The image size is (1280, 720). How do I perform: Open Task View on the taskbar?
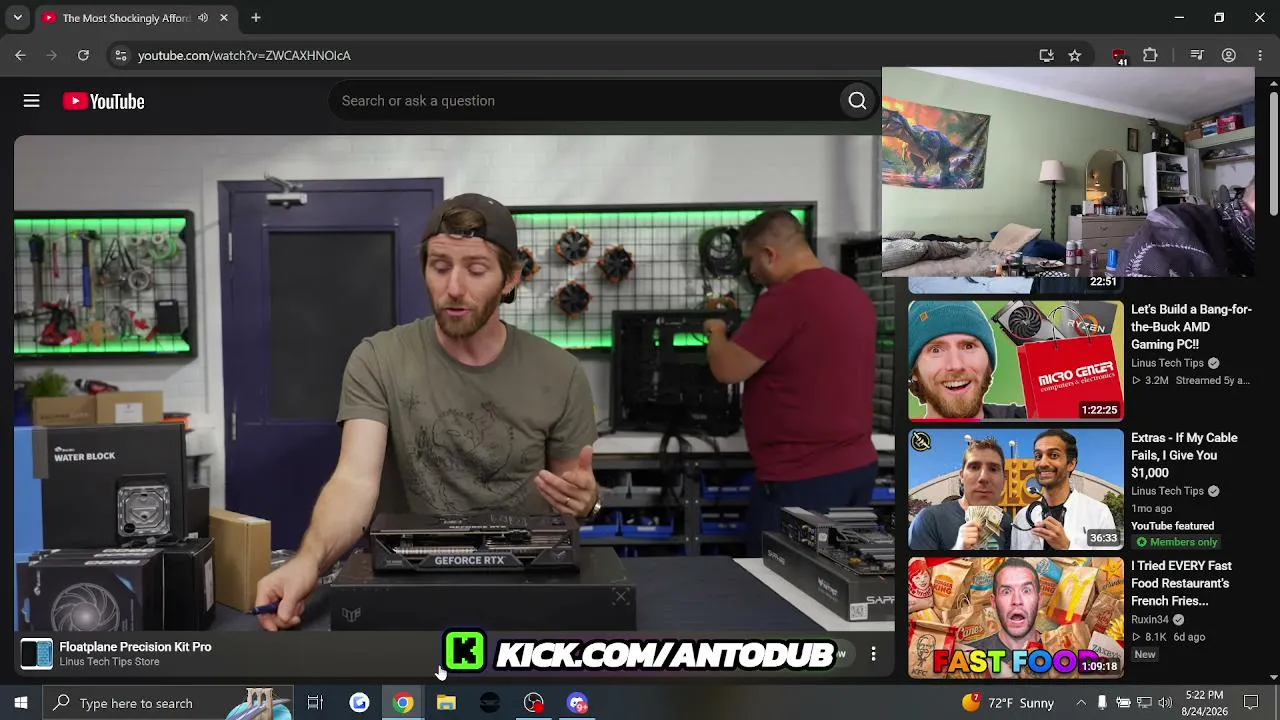pos(315,703)
